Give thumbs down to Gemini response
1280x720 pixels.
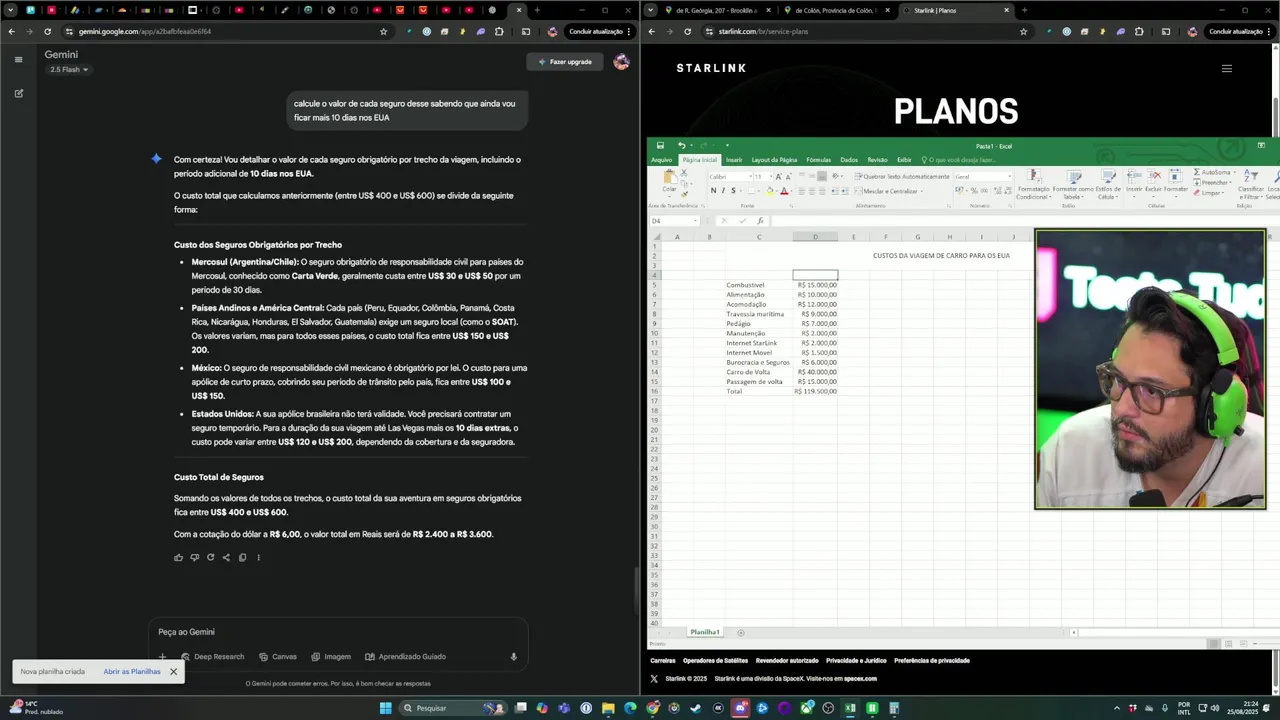click(x=195, y=557)
